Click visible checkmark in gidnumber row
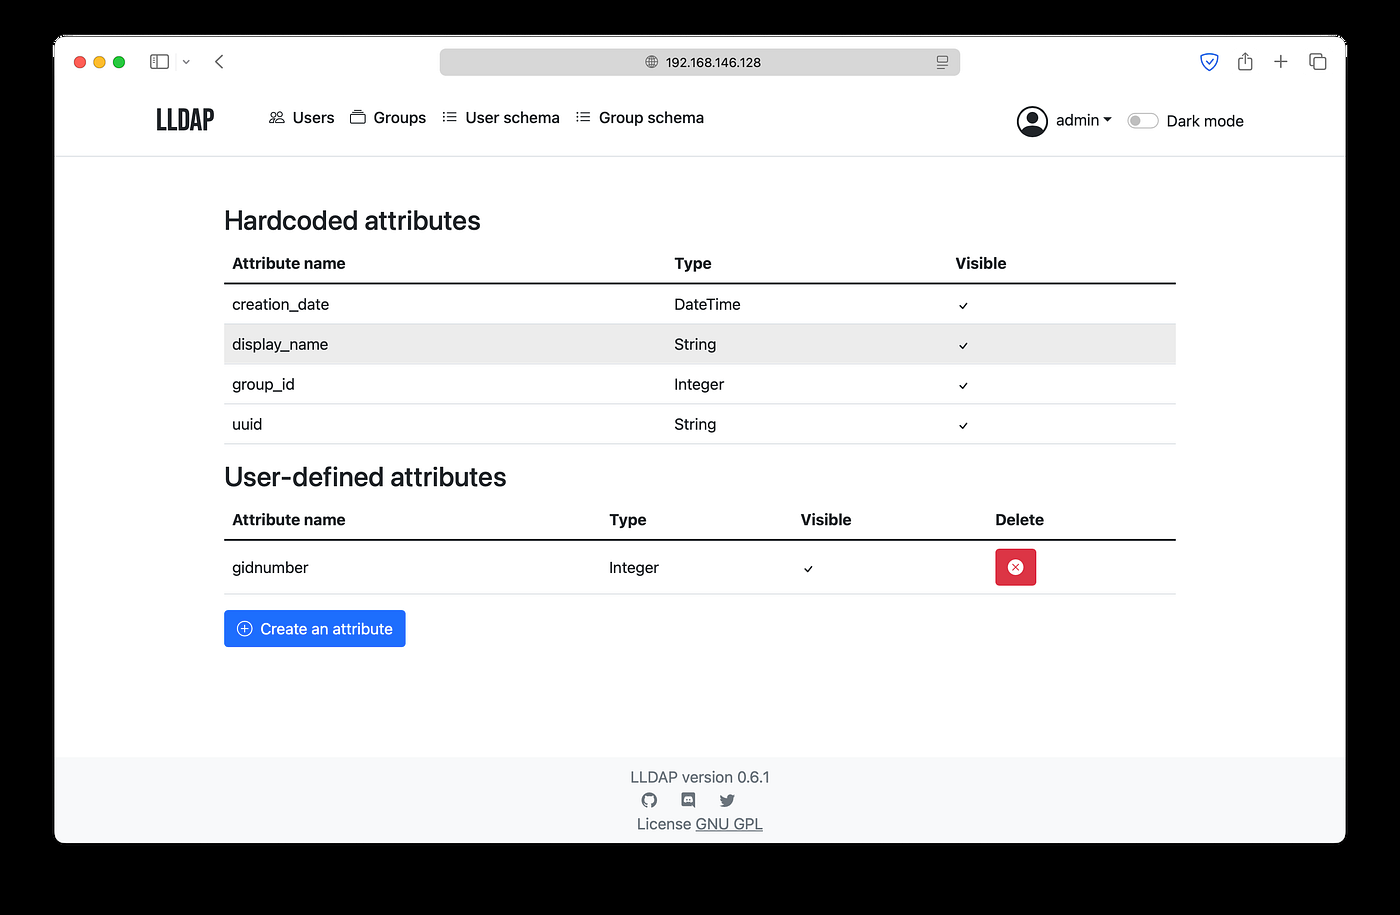Viewport: 1400px width, 915px height. [x=808, y=569]
